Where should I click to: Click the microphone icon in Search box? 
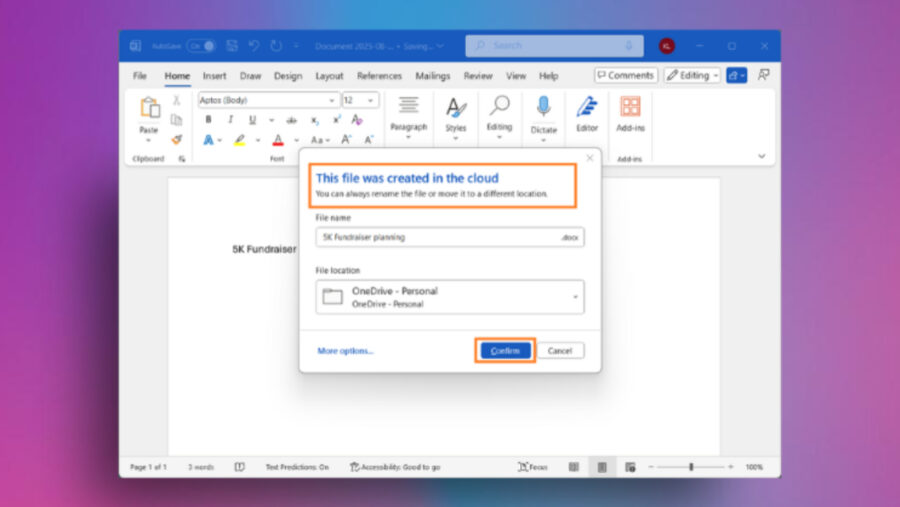[629, 45]
